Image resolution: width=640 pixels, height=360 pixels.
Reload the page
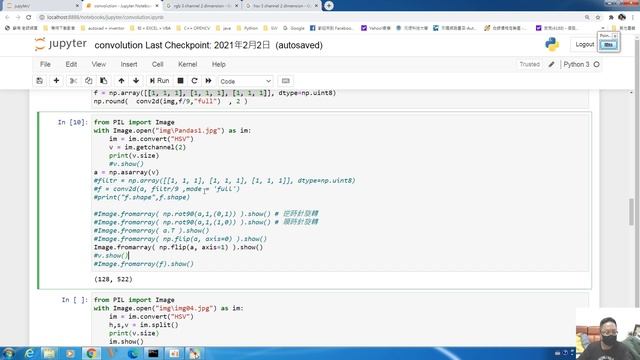point(29,17)
